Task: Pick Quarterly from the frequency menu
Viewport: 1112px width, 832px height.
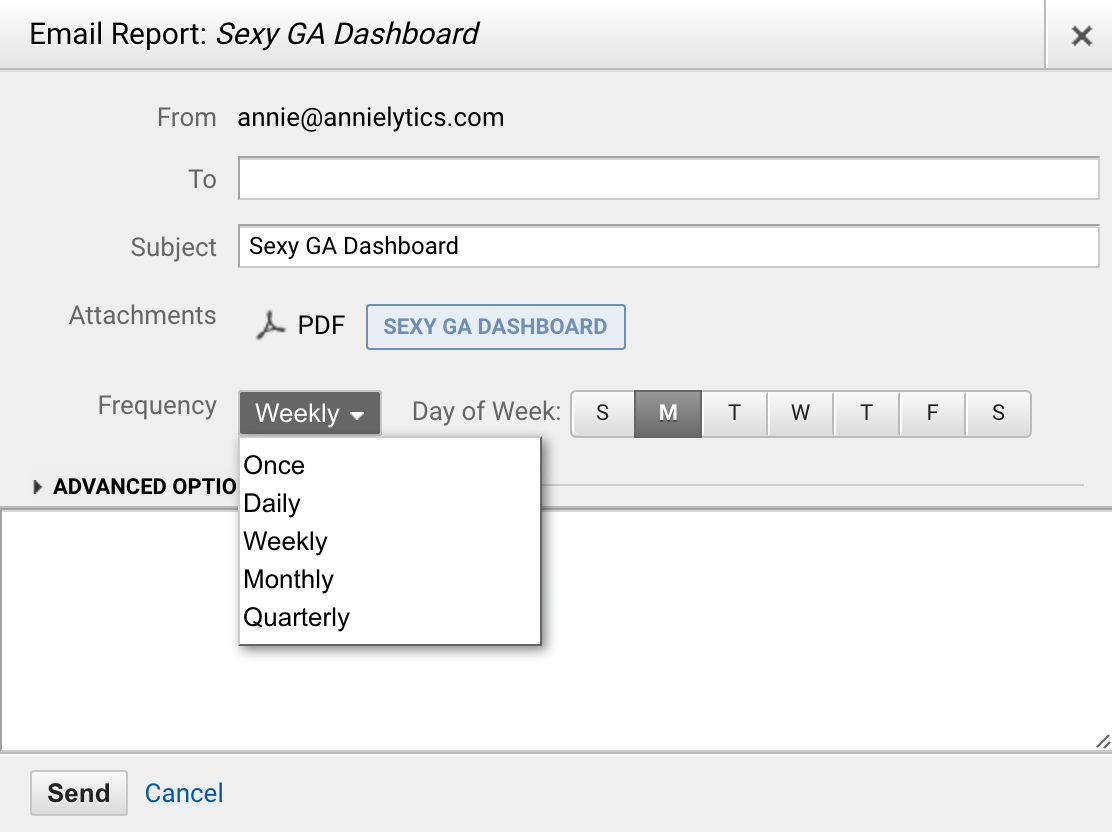Action: pos(297,618)
